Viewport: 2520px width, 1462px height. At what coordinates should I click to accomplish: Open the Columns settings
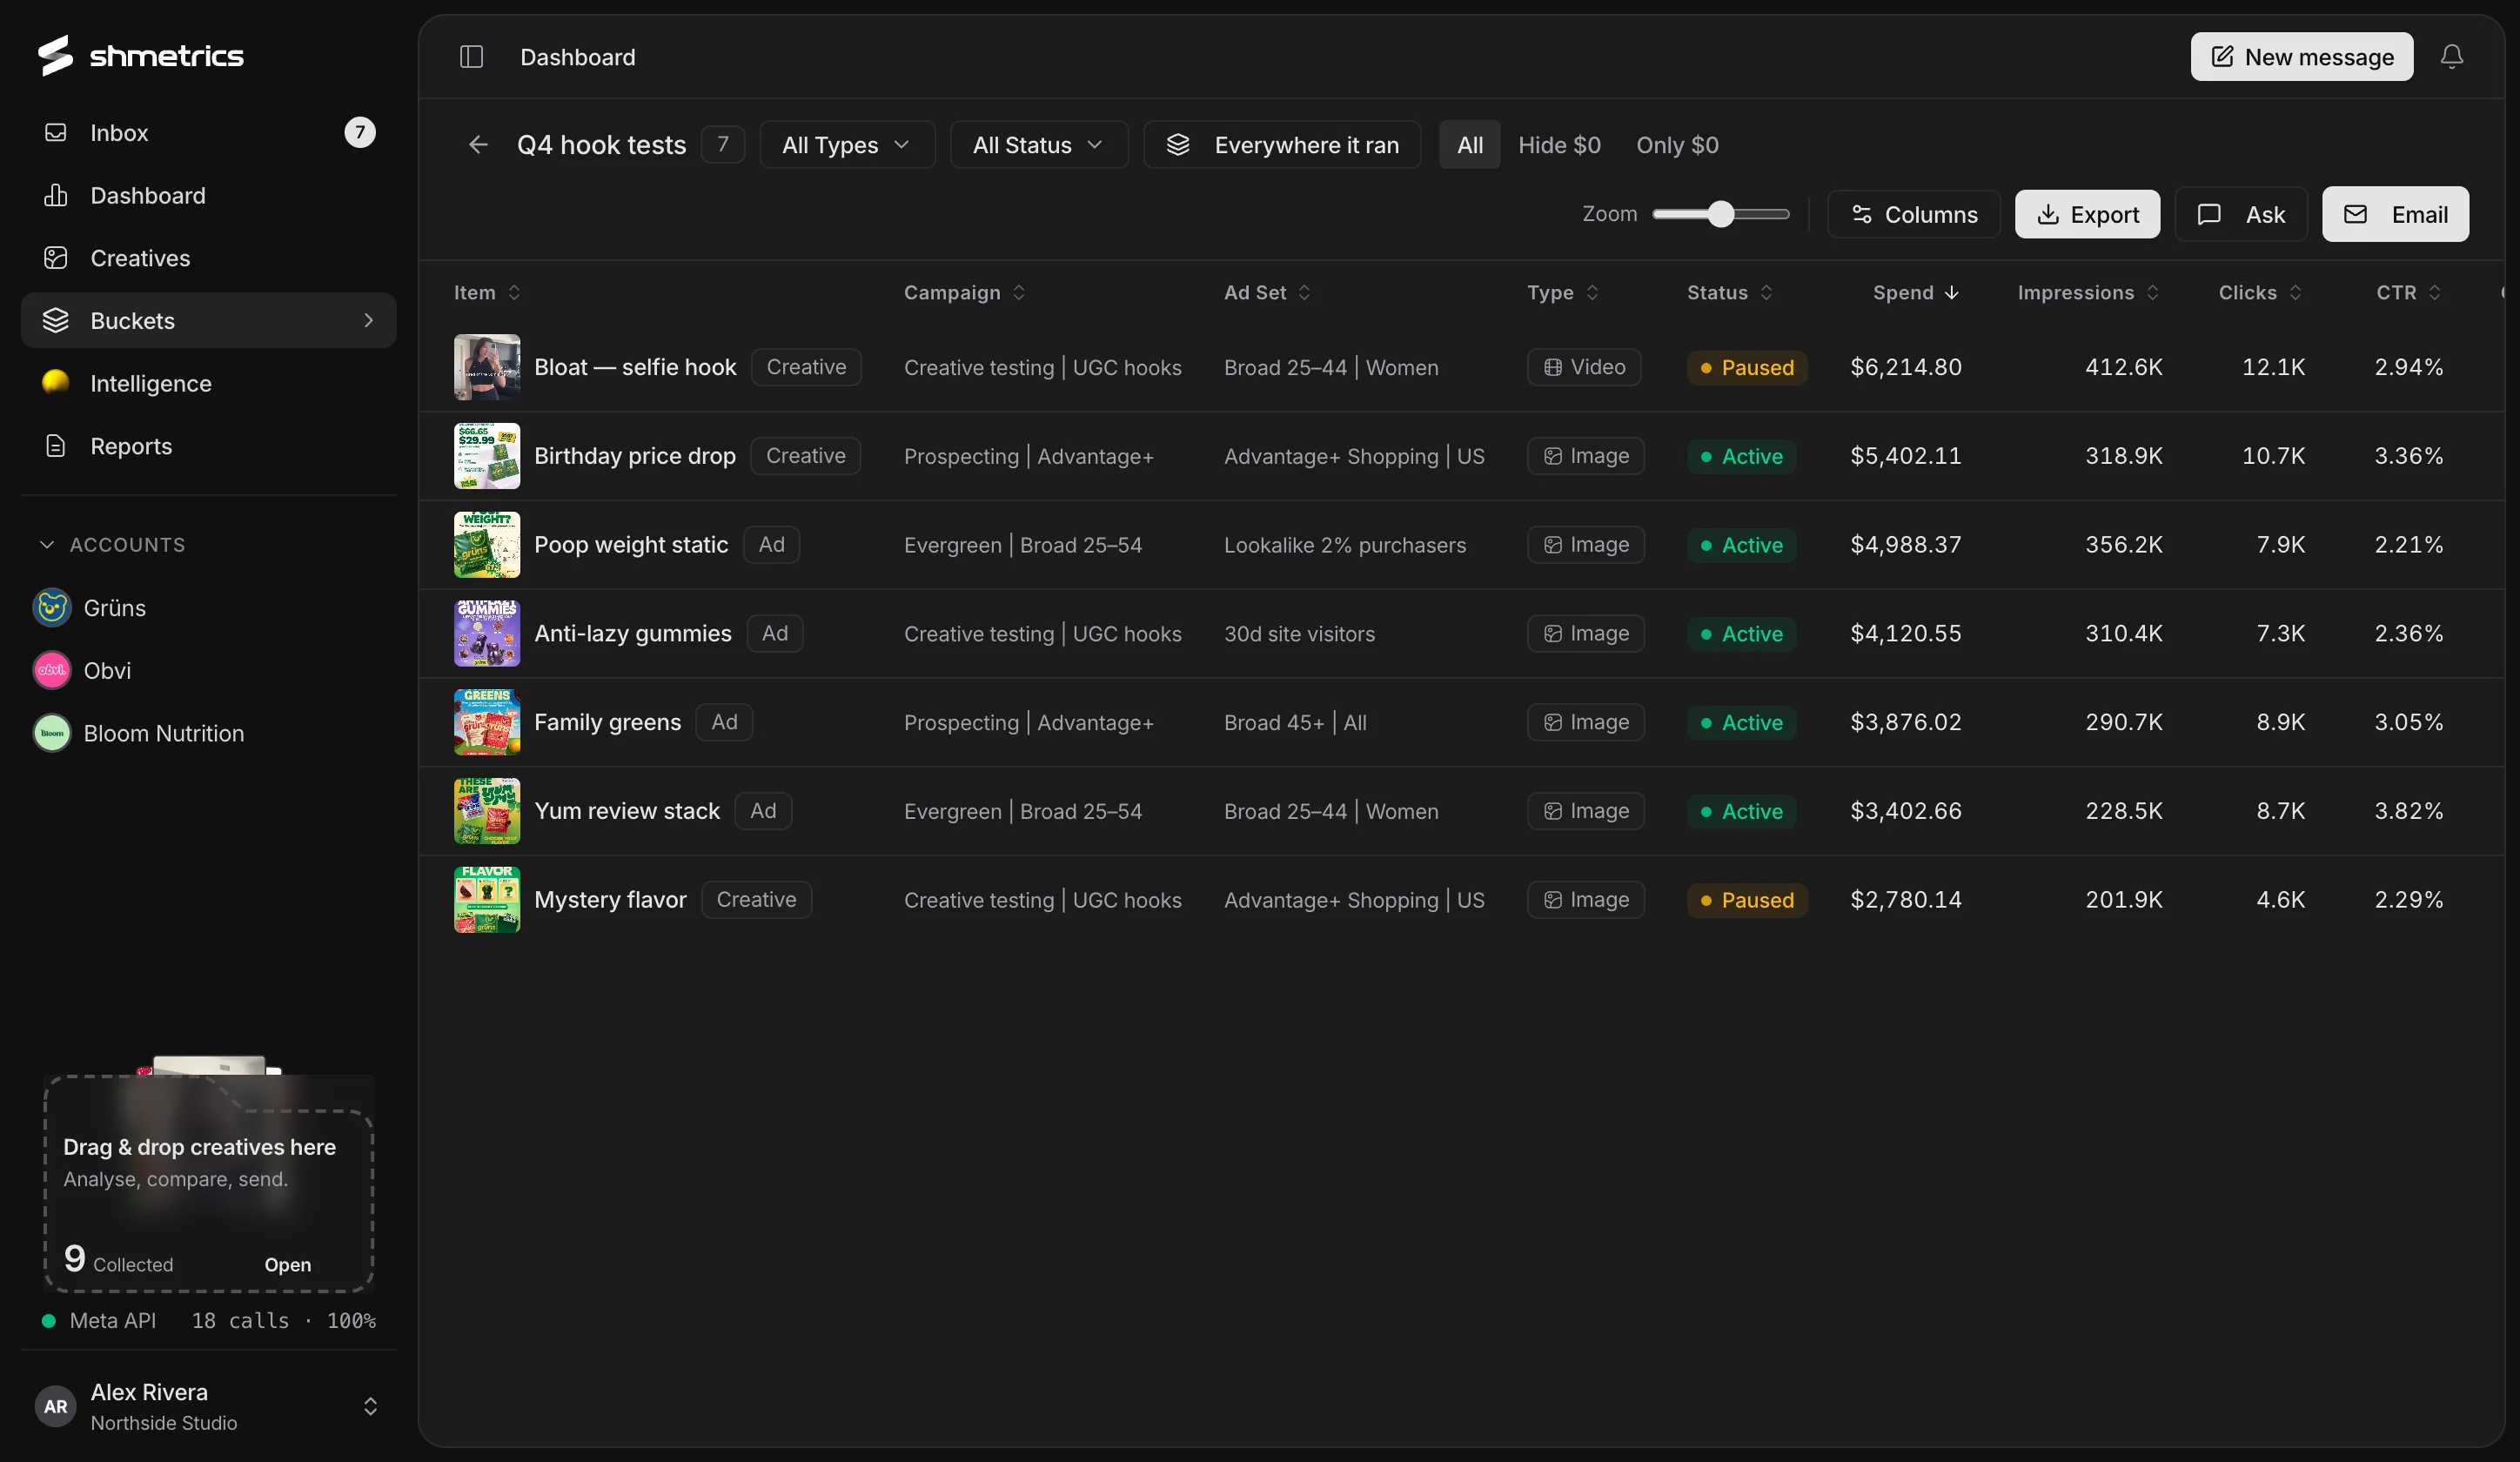tap(1913, 214)
